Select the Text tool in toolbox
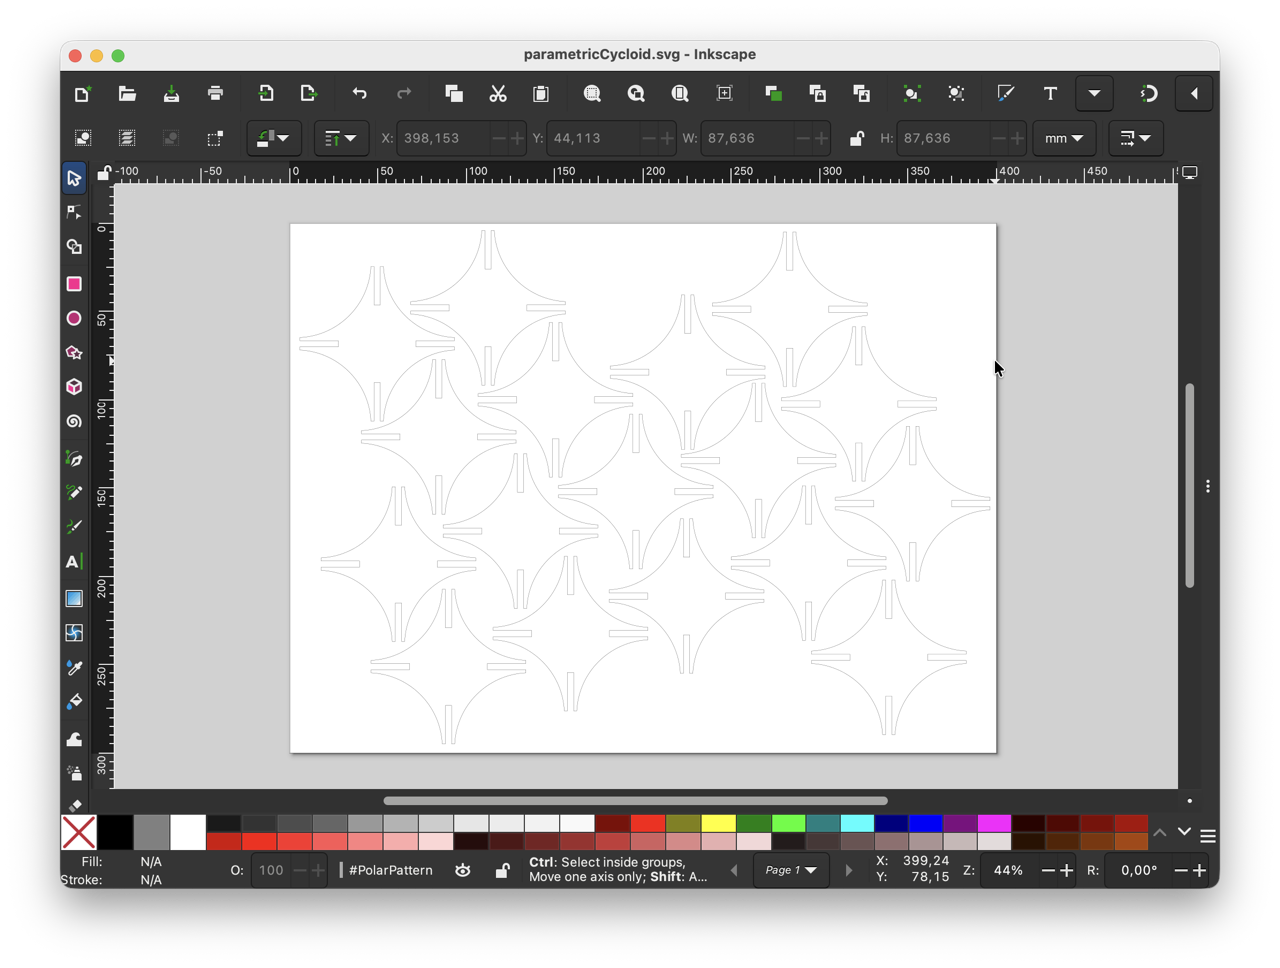The width and height of the screenshot is (1280, 968). pyautogui.click(x=74, y=562)
